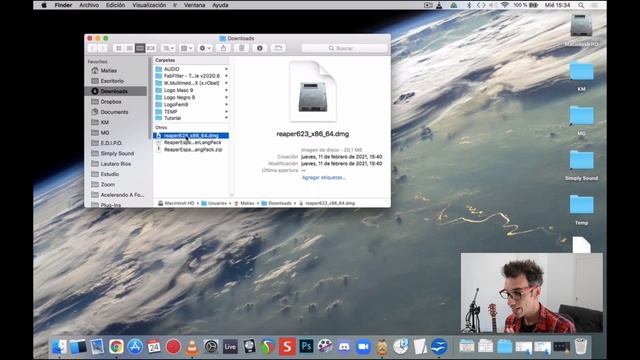Image resolution: width=640 pixels, height=360 pixels.
Task: Open the Finder menu in menu bar
Action: click(x=63, y=5)
